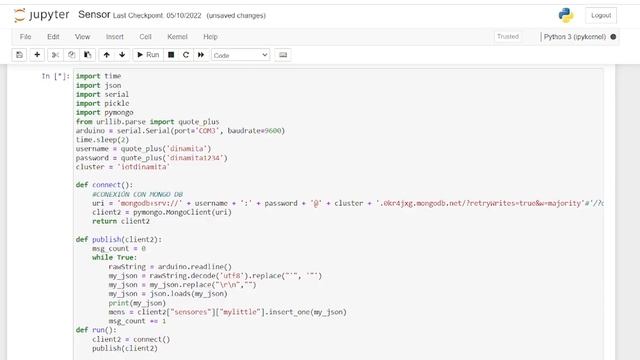Click the '(unsaved changes)' status text
This screenshot has height=360, width=640.
(236, 16)
